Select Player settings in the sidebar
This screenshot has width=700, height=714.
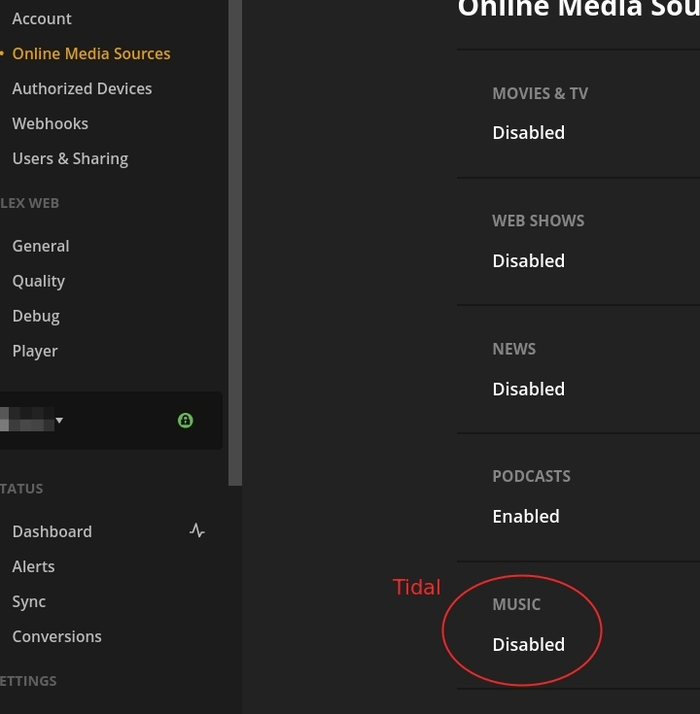tap(35, 351)
